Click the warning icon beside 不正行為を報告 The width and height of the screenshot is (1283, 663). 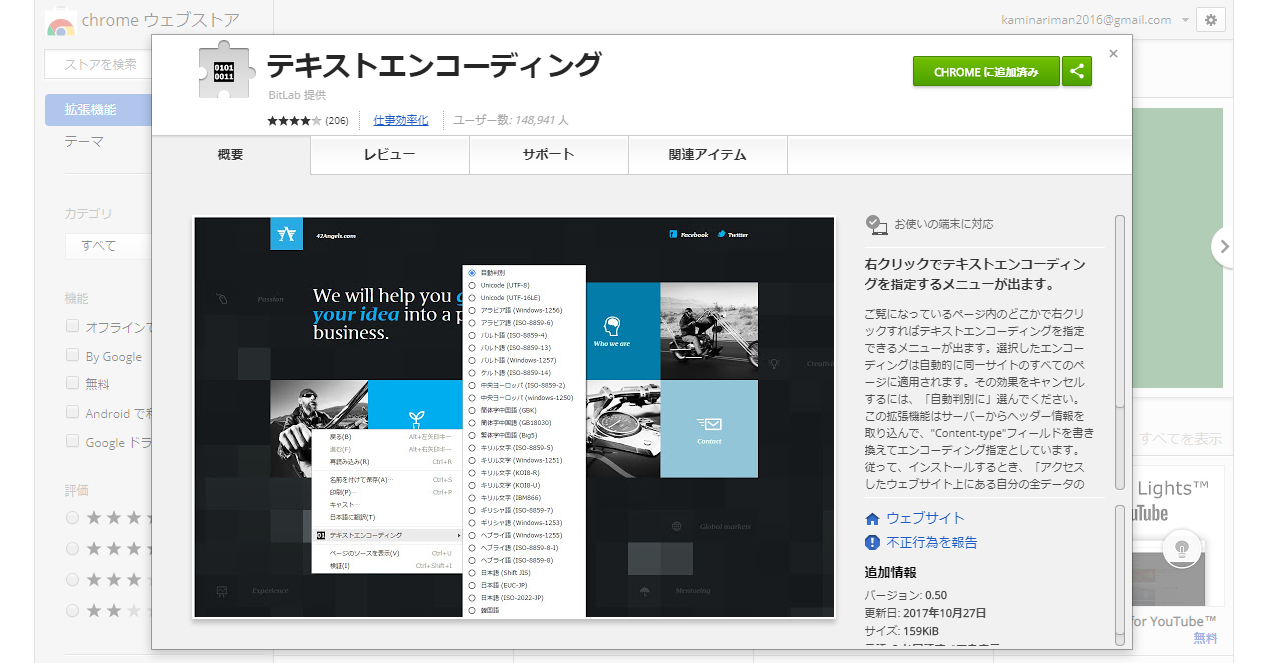pos(872,542)
